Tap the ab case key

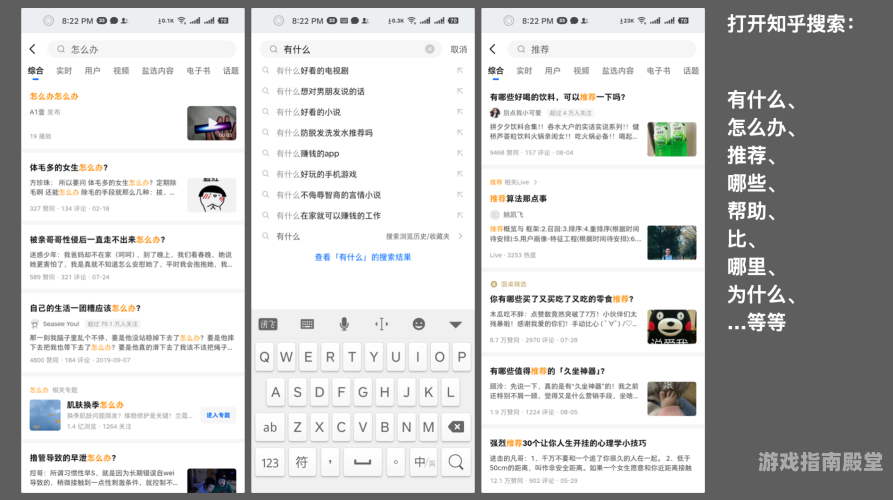[270, 427]
